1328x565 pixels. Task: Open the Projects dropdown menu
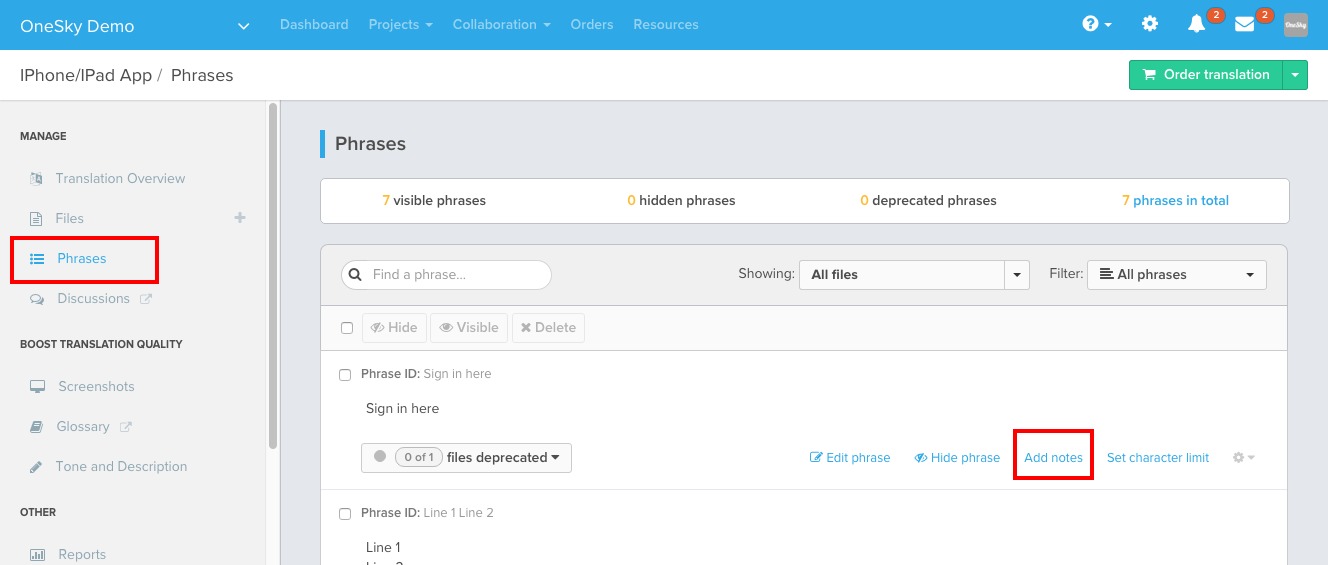[x=400, y=24]
